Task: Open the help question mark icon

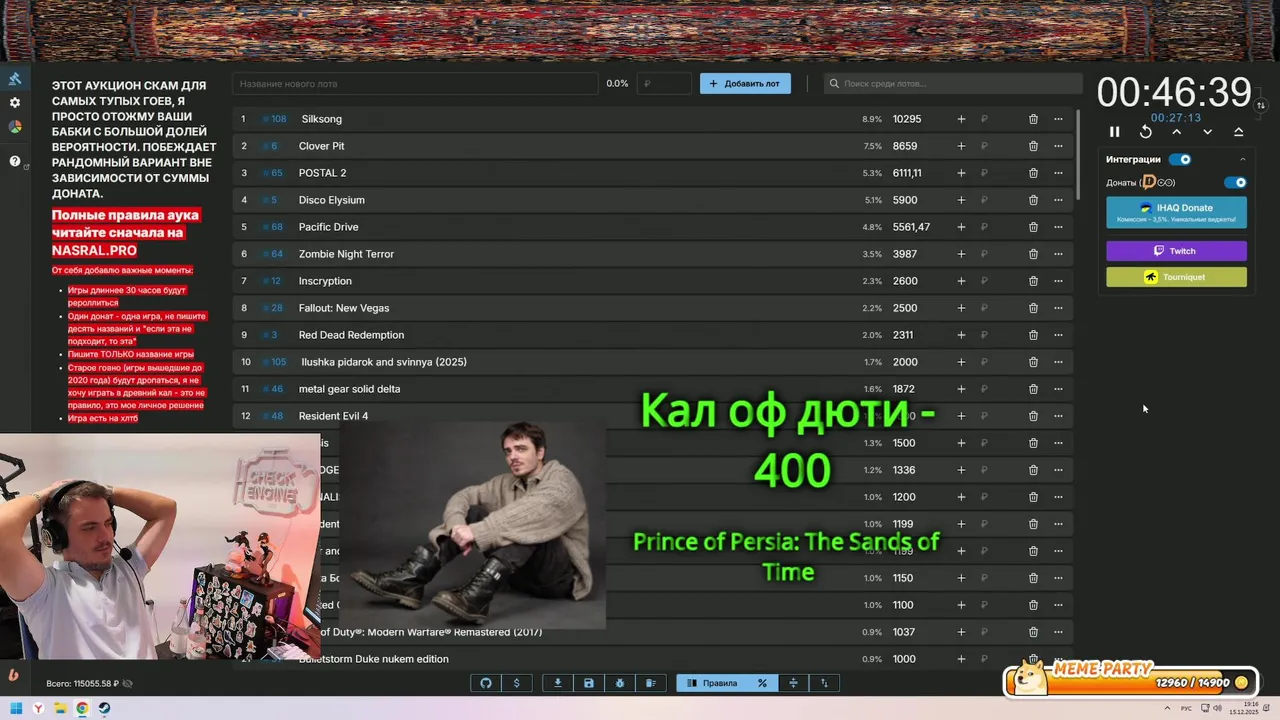Action: tap(15, 161)
